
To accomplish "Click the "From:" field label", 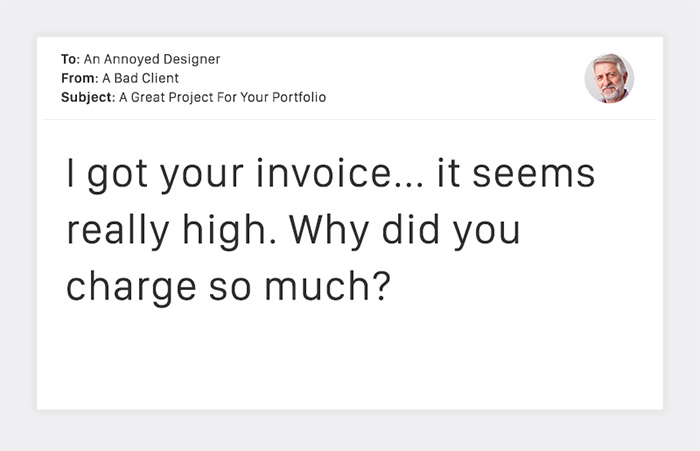I will tap(79, 78).
